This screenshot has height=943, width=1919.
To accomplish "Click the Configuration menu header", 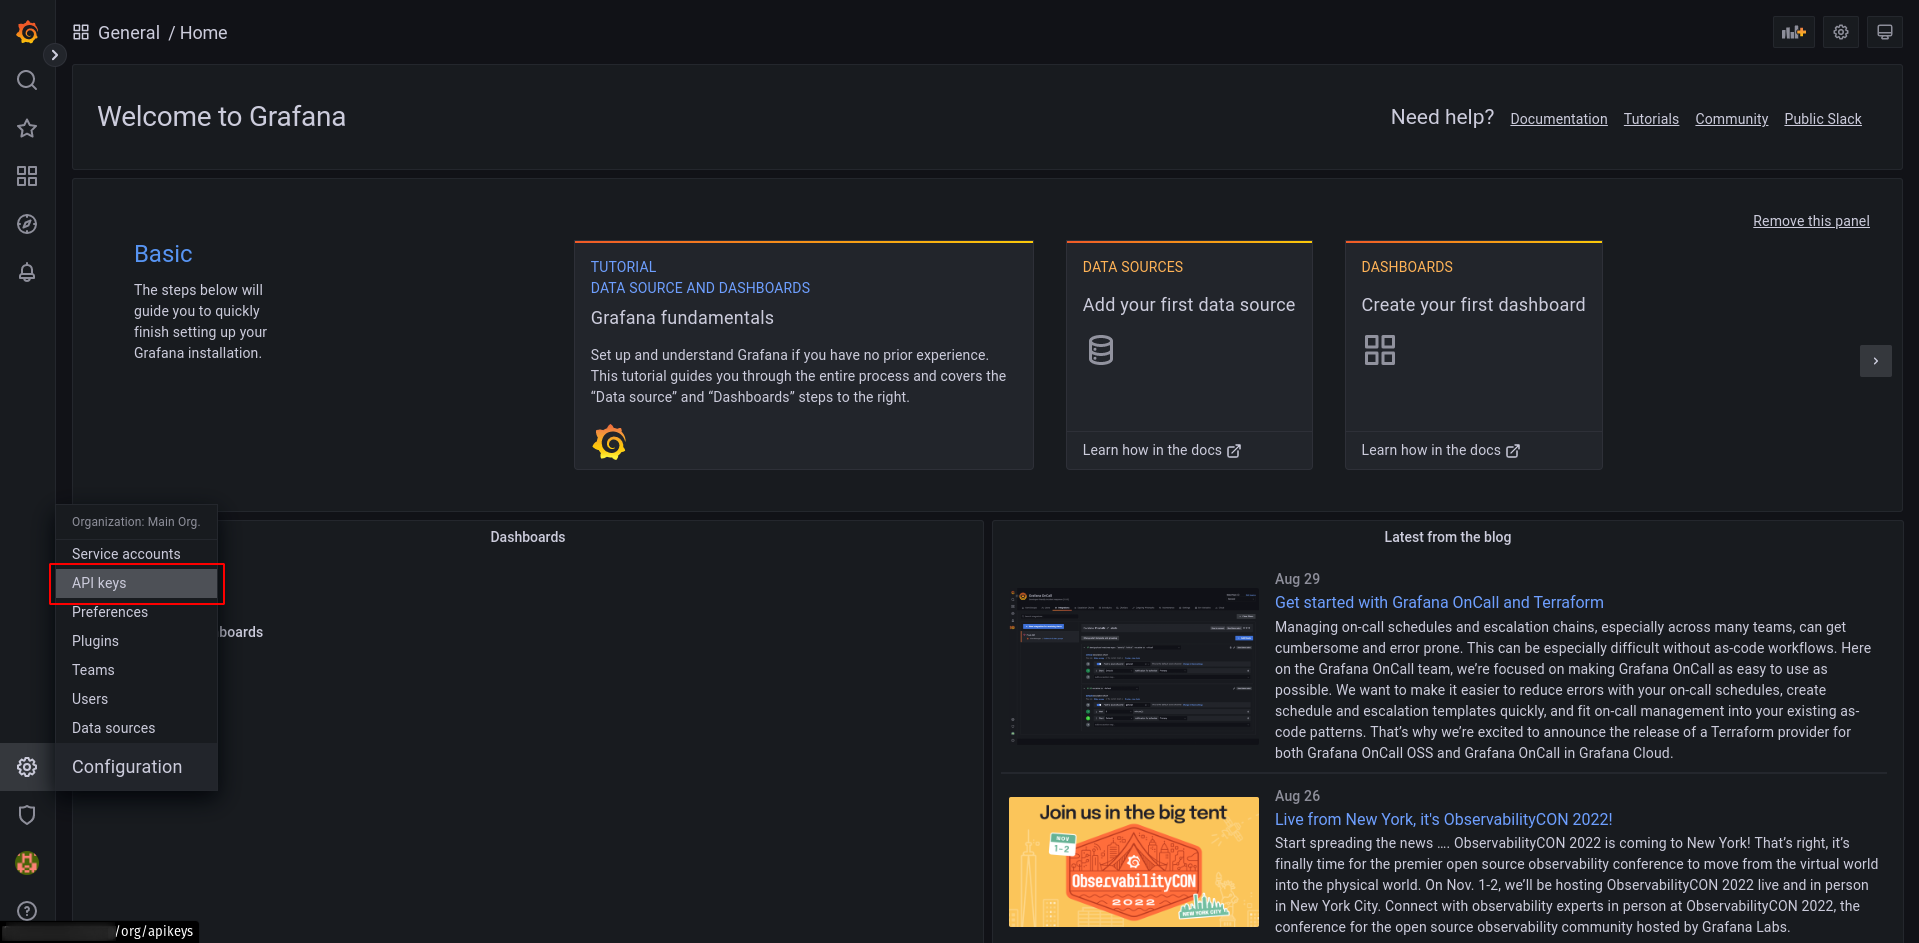I will (136, 767).
